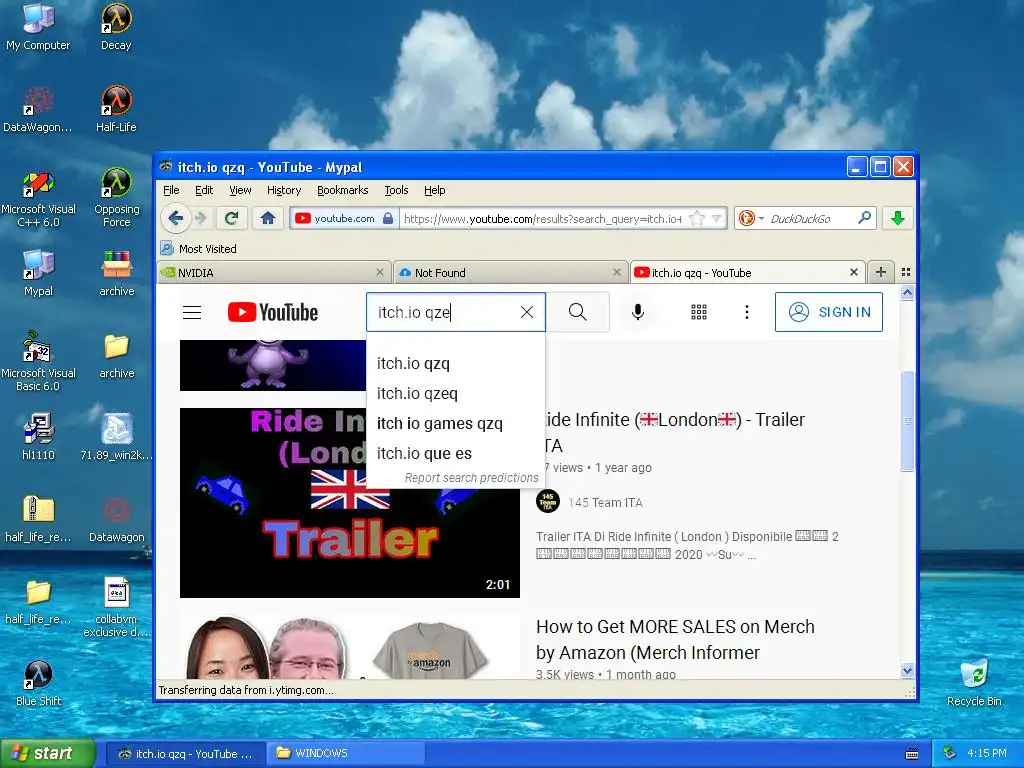Select the hl1110 desktop icon
Viewport: 1024px width, 768px height.
(x=39, y=437)
